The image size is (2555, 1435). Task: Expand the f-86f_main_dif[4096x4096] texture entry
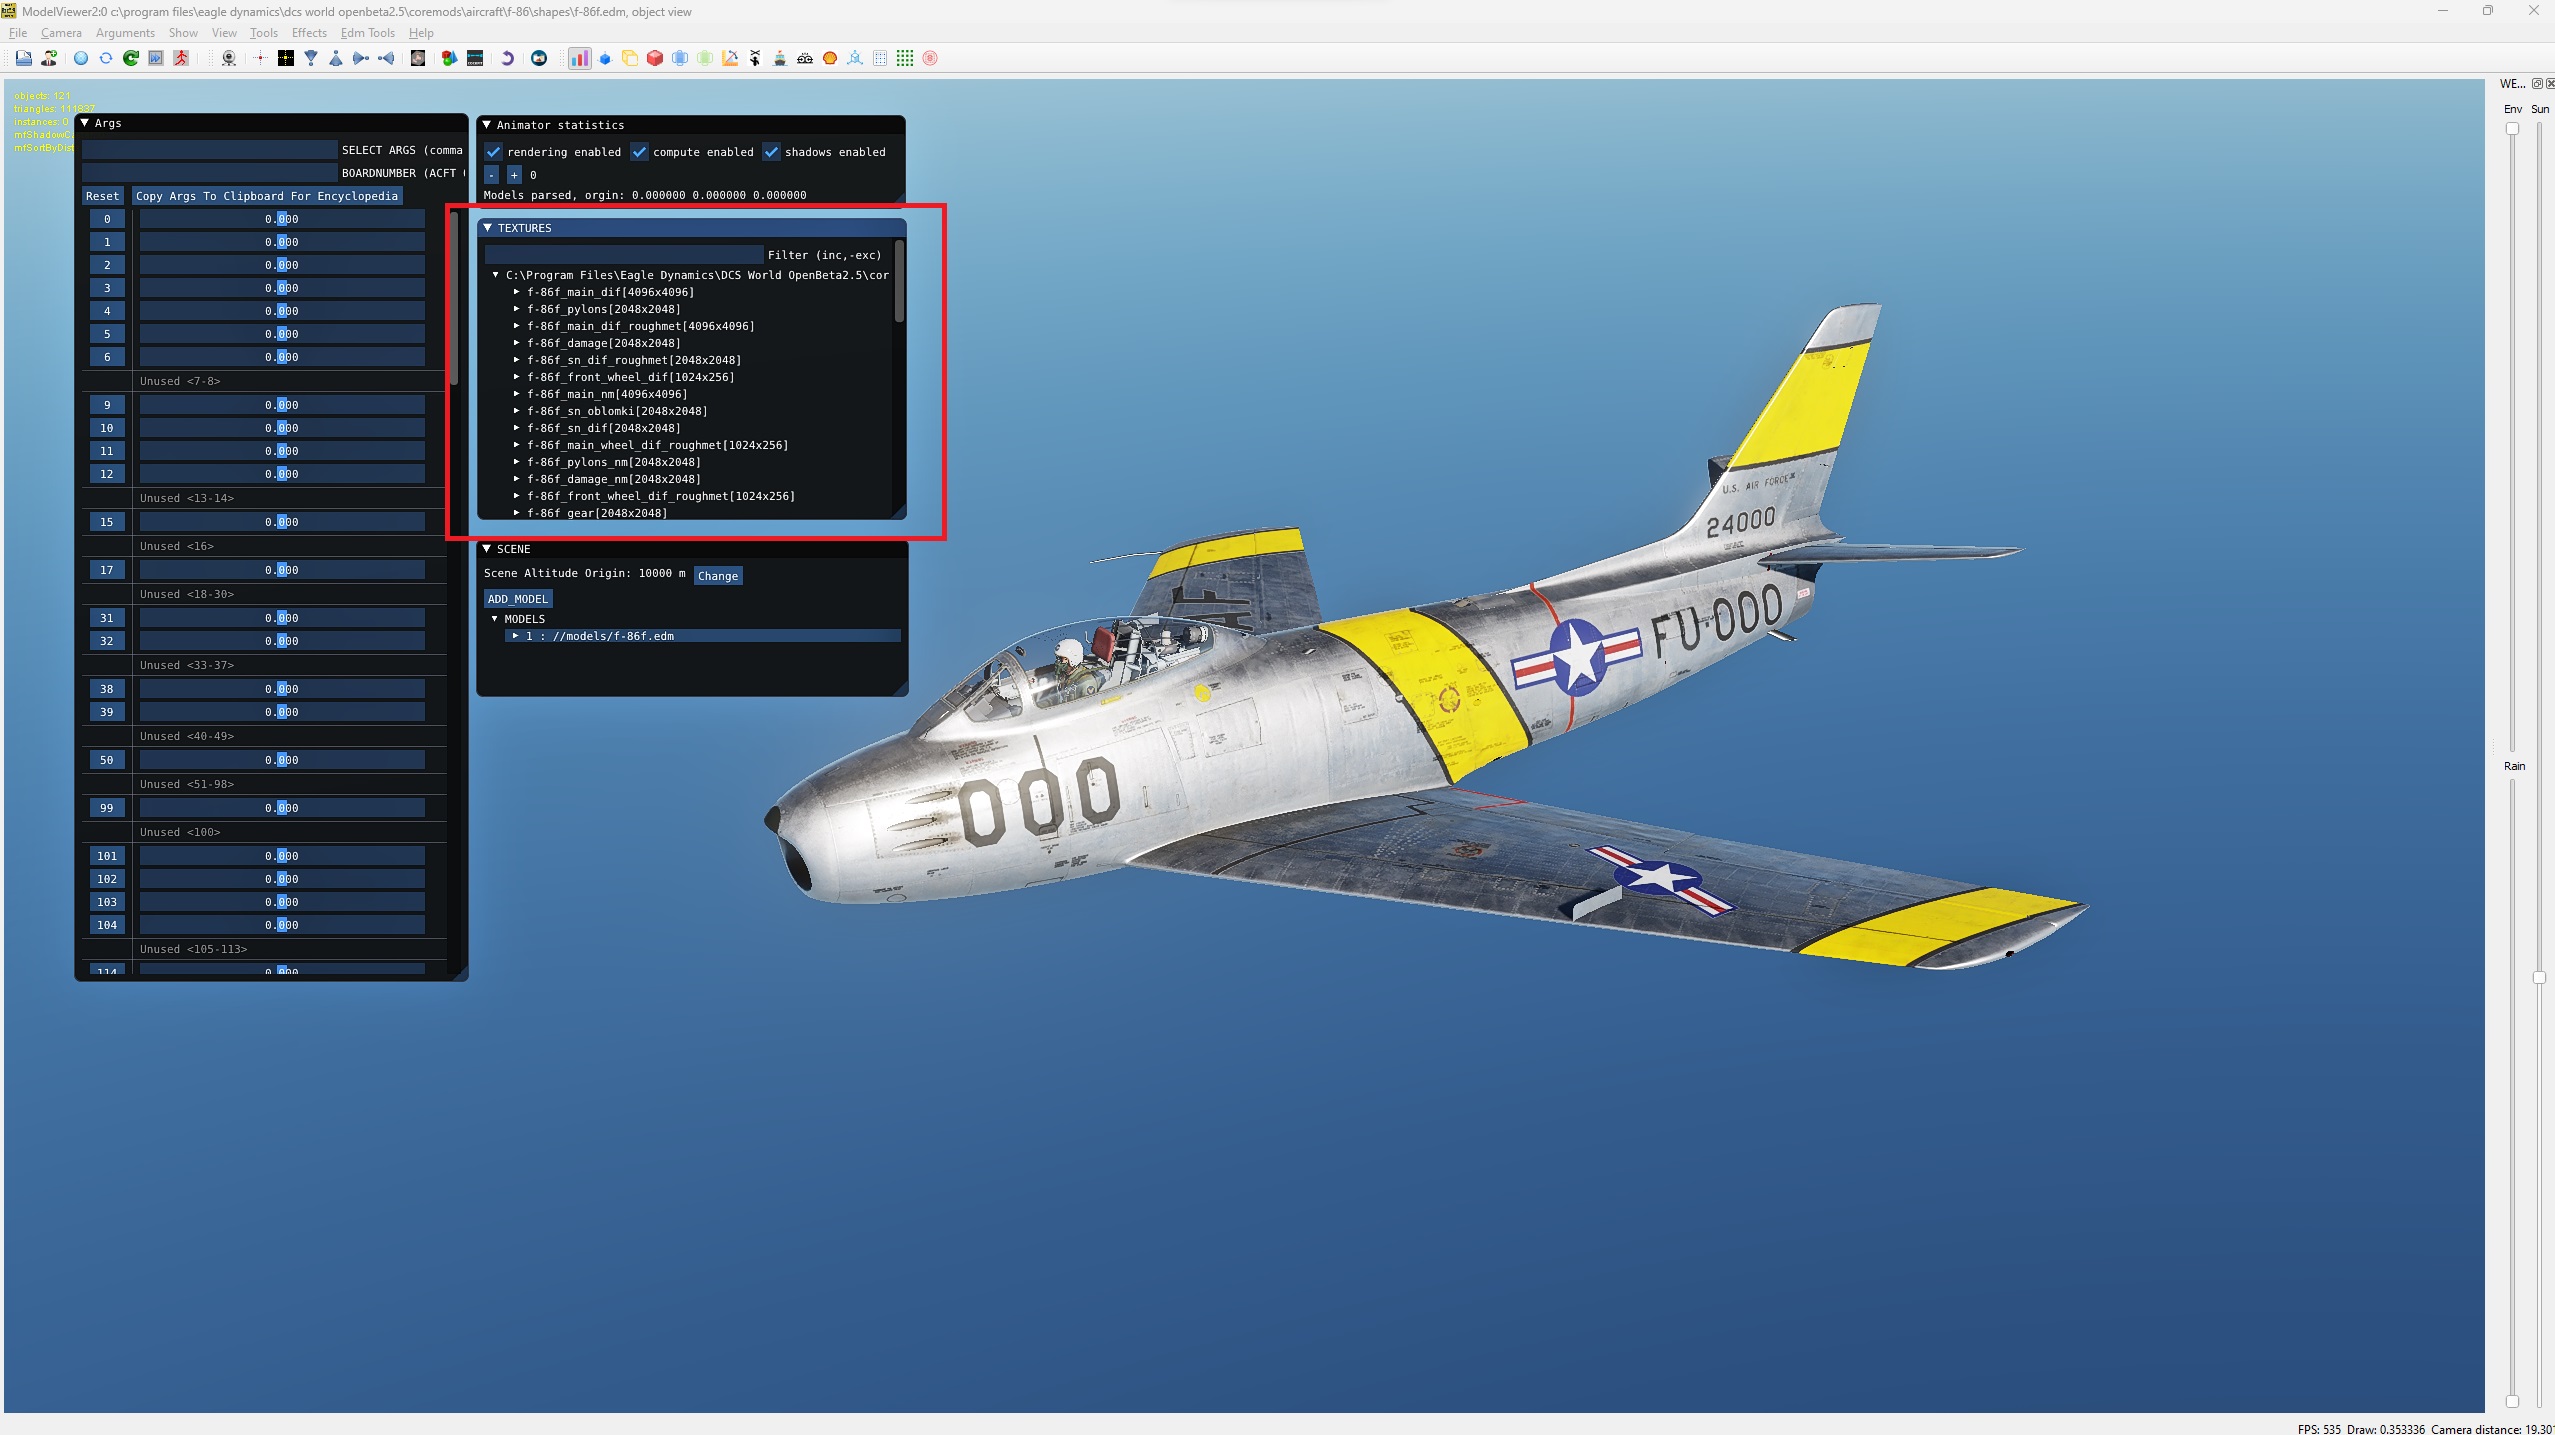(x=517, y=292)
